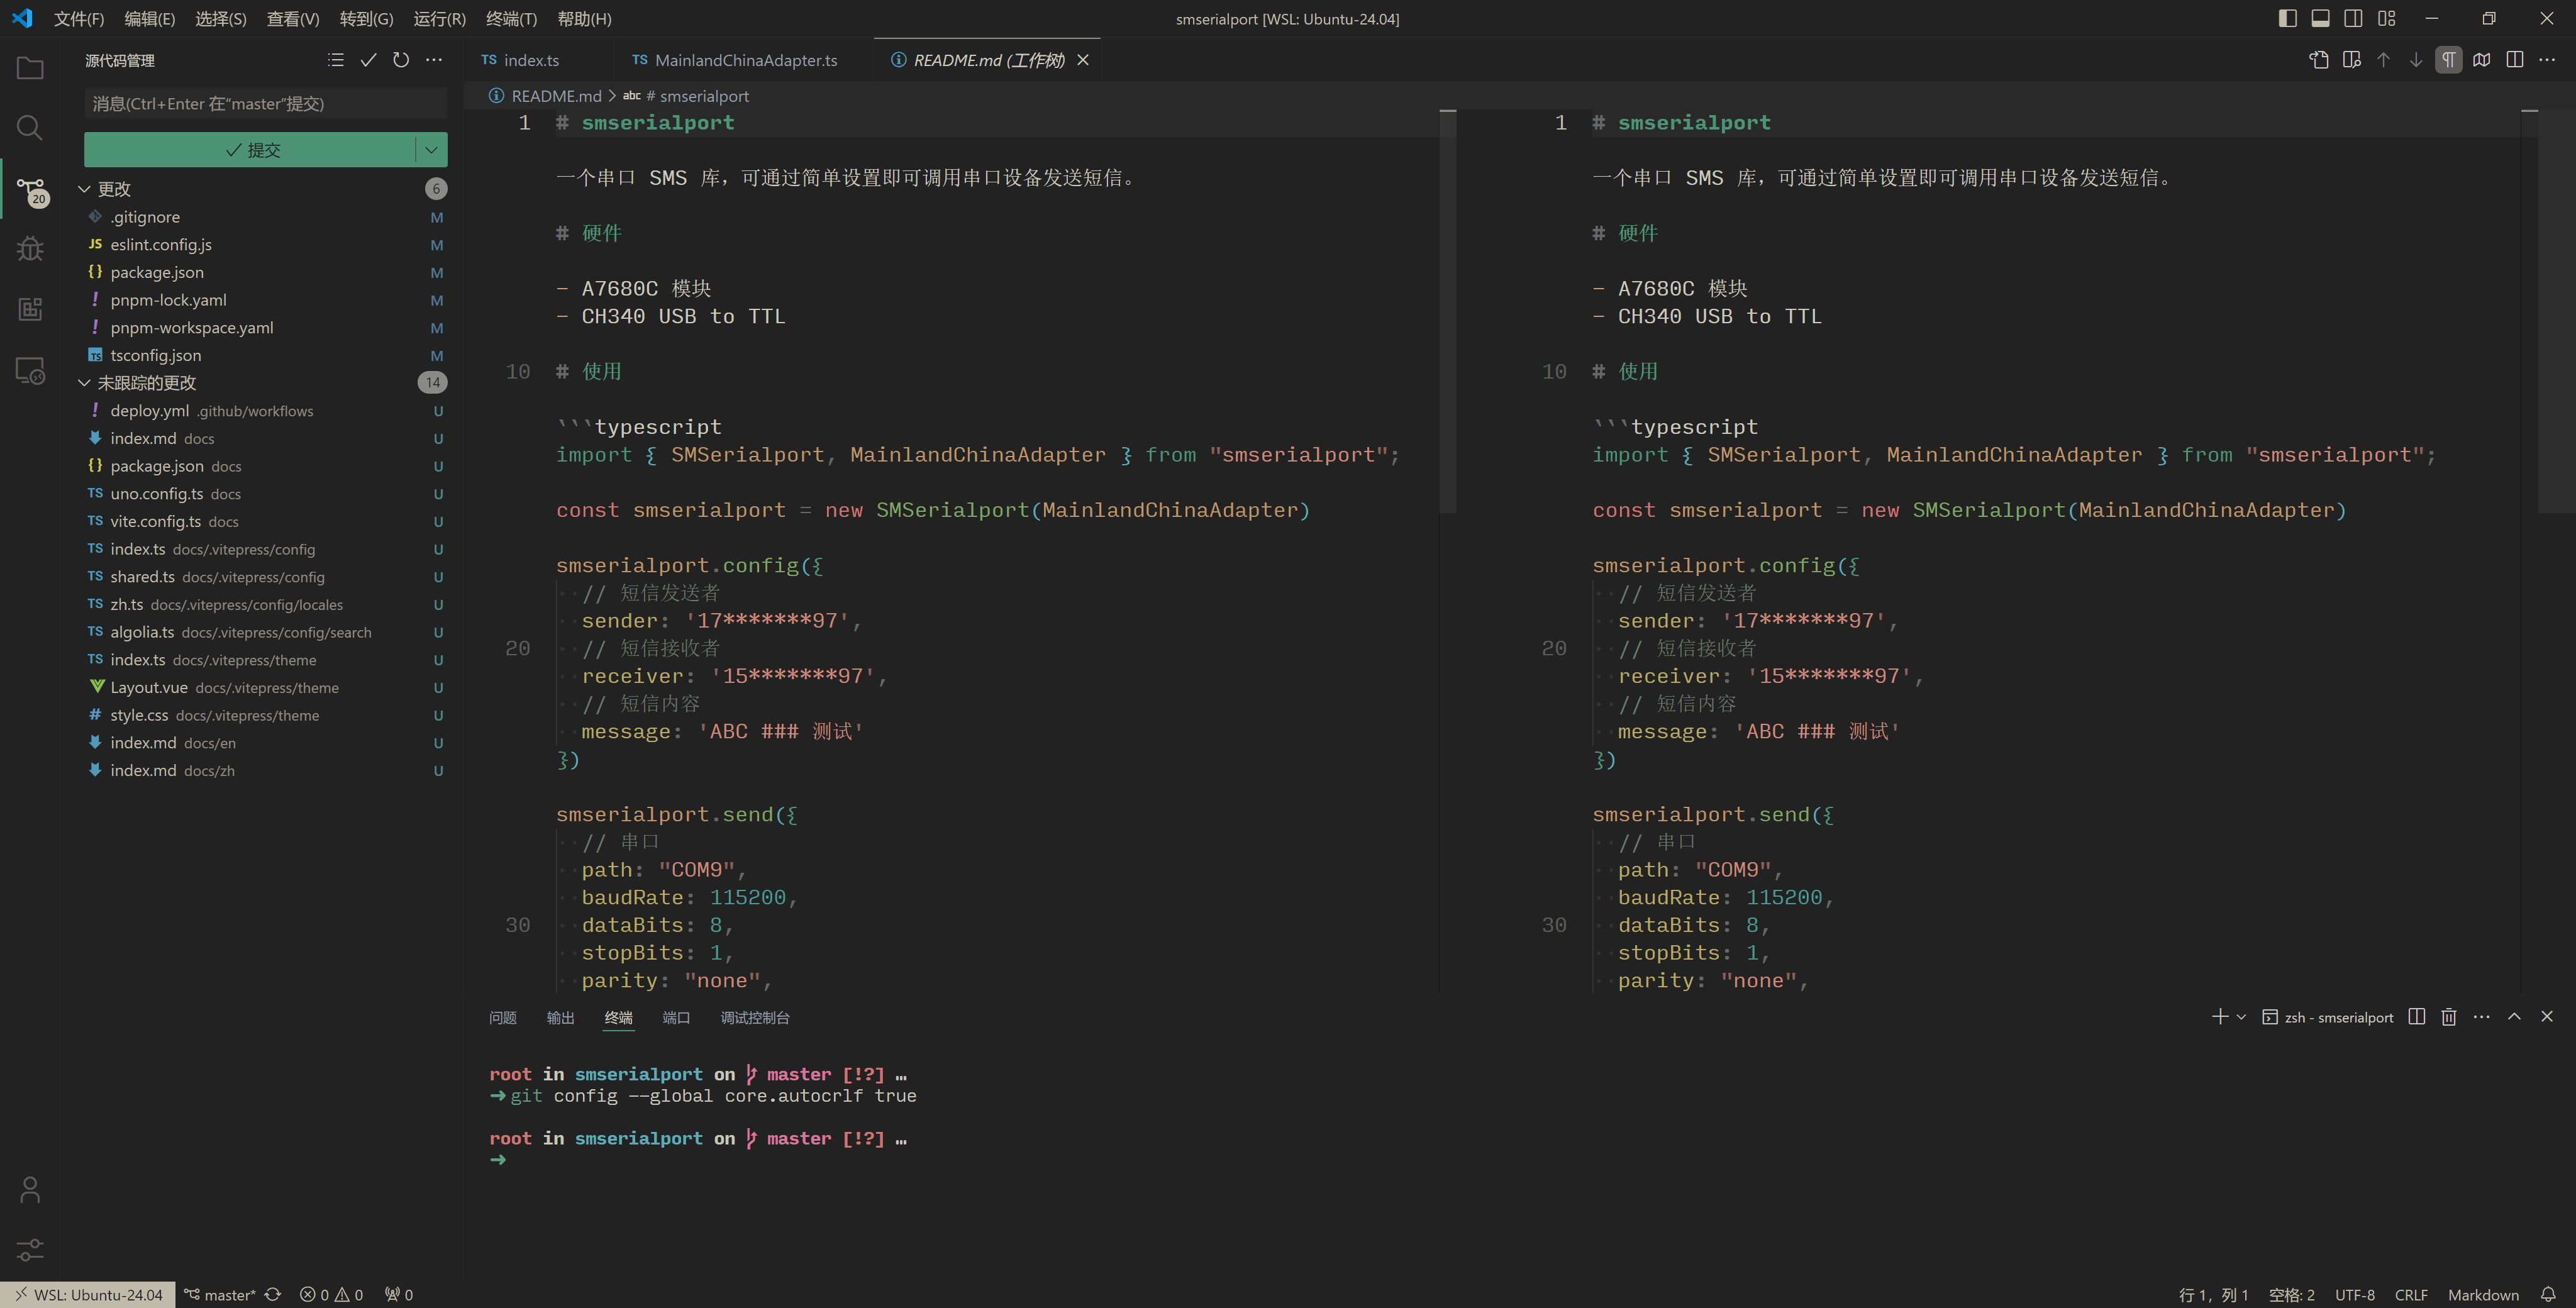Image resolution: width=2576 pixels, height=1308 pixels.
Task: Kill terminal with the trash icon
Action: click(x=2449, y=1017)
